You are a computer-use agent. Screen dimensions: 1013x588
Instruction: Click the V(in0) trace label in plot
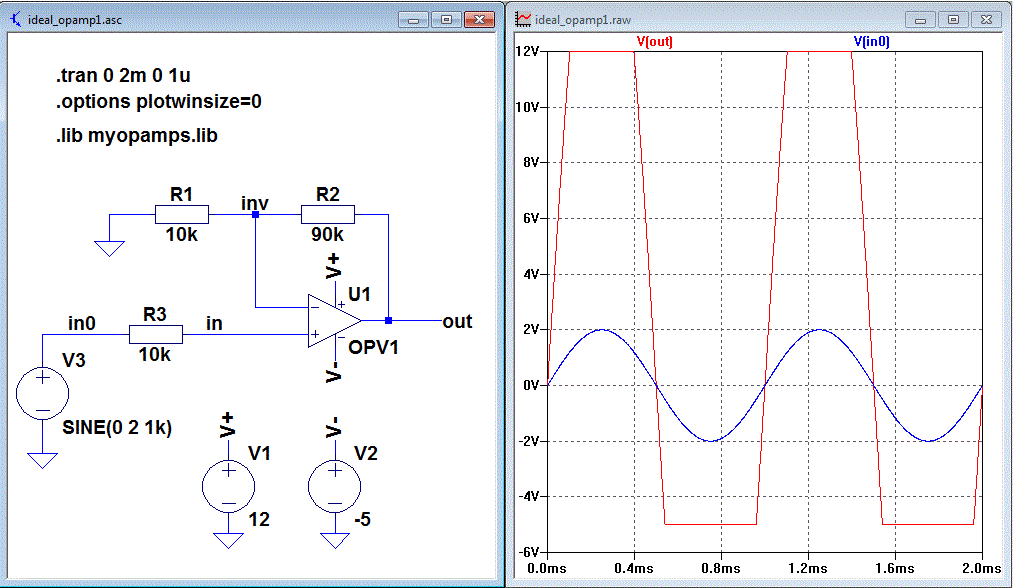872,41
